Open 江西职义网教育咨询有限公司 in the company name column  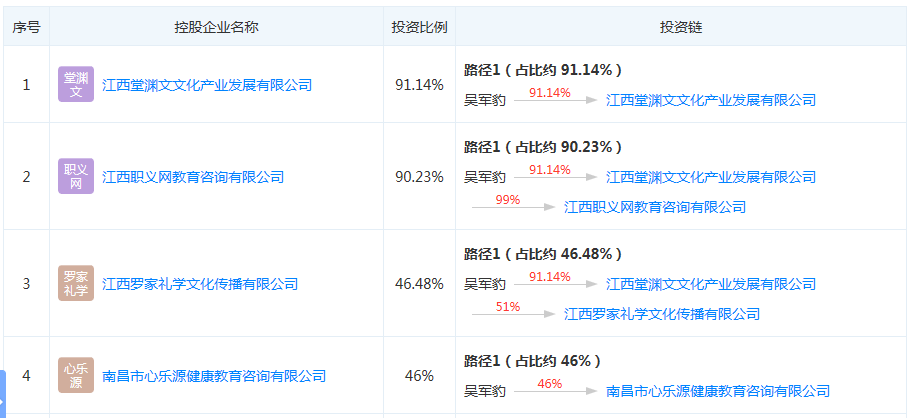pos(193,177)
